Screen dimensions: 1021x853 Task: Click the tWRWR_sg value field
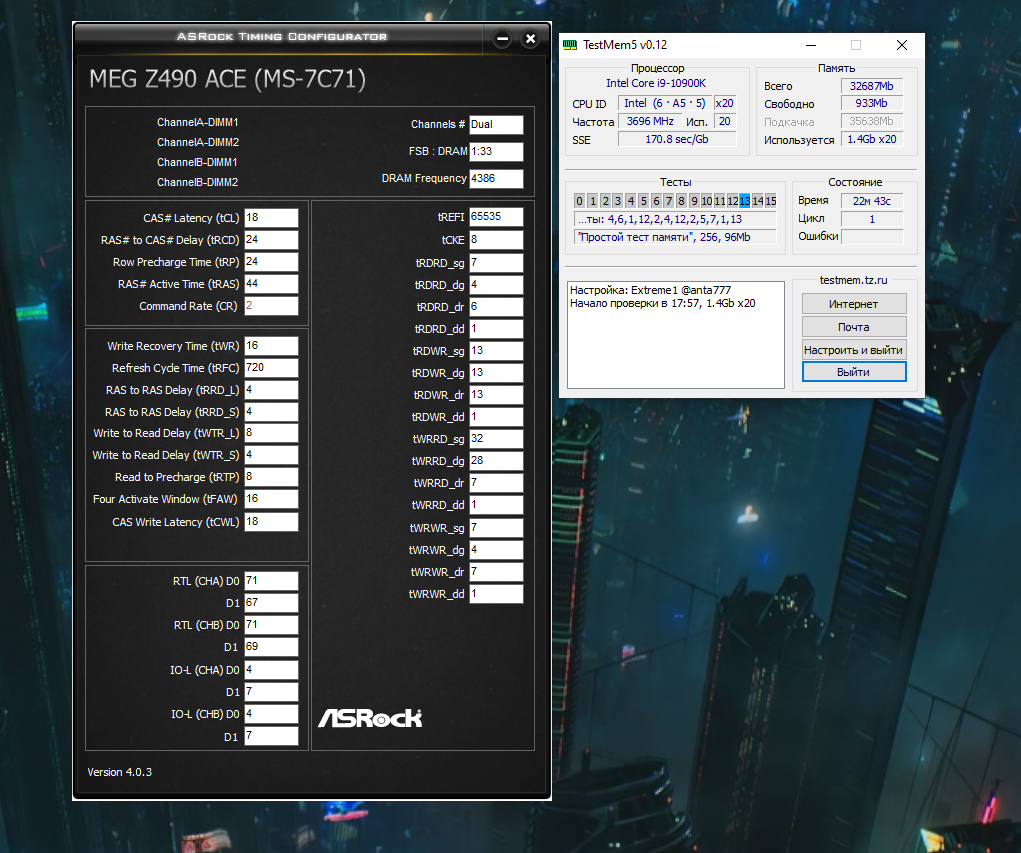click(496, 528)
